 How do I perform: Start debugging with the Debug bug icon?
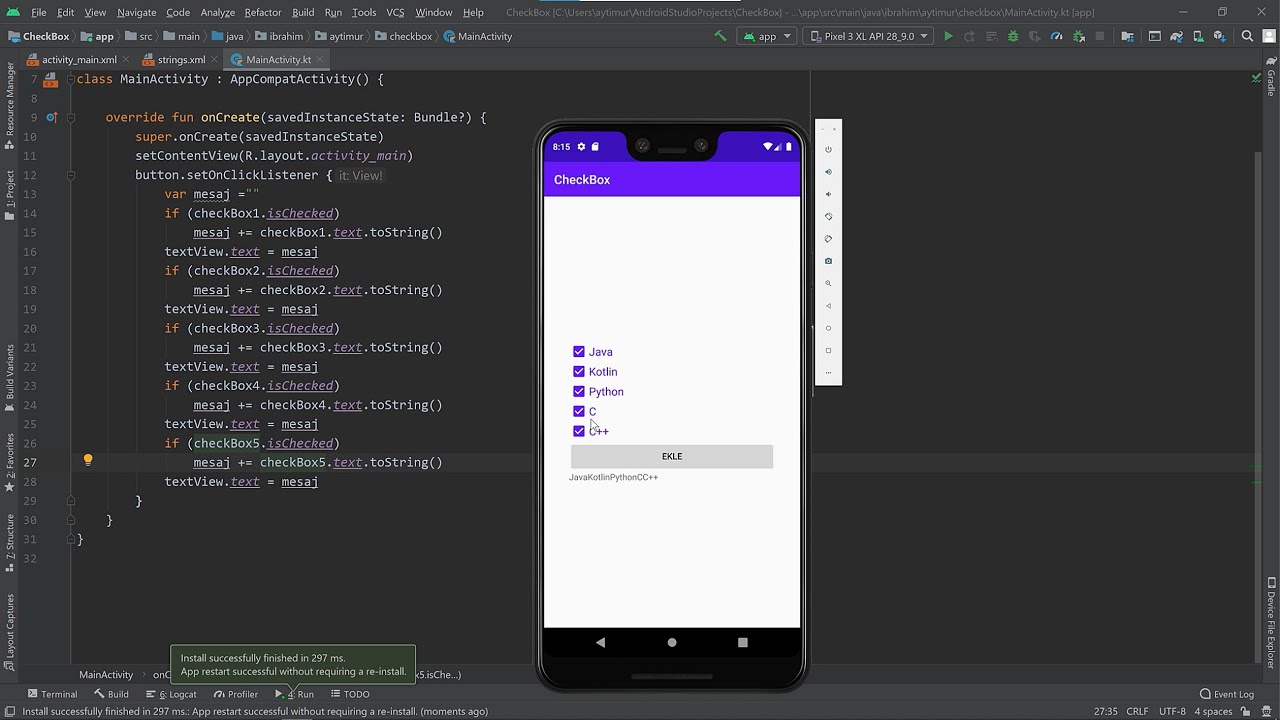click(1013, 36)
